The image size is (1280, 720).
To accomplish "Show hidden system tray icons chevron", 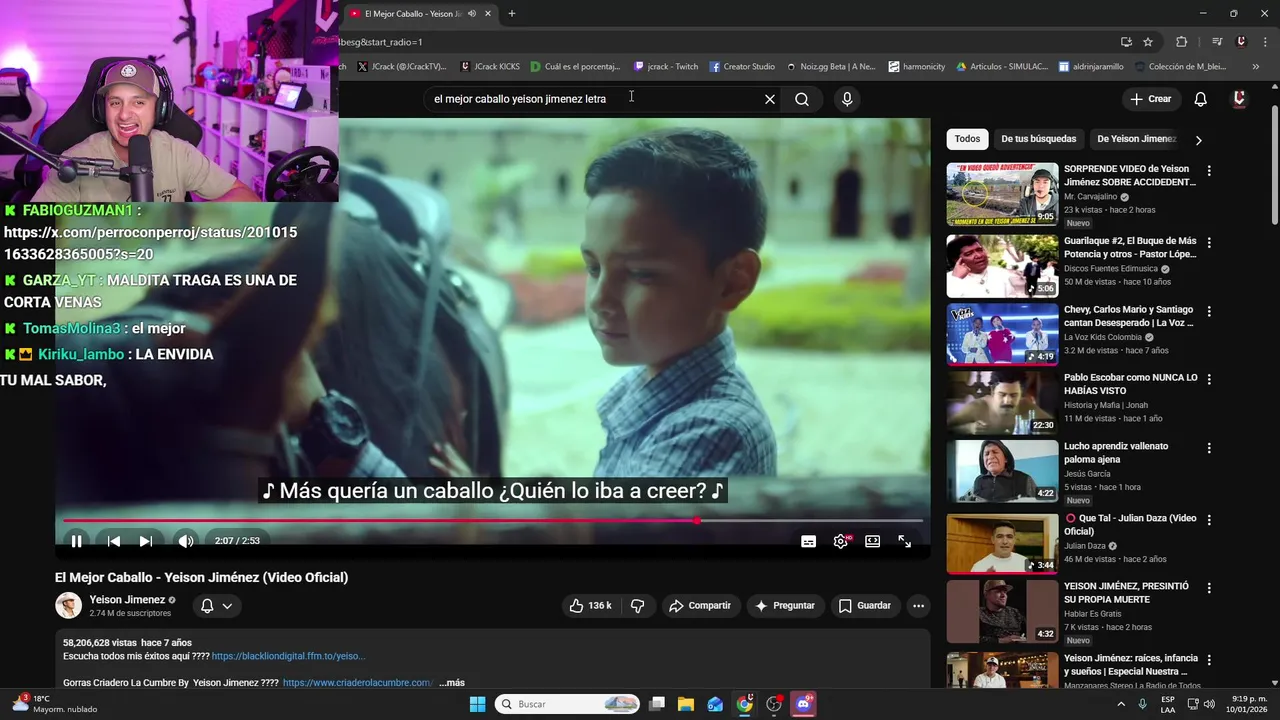I will pyautogui.click(x=1123, y=704).
